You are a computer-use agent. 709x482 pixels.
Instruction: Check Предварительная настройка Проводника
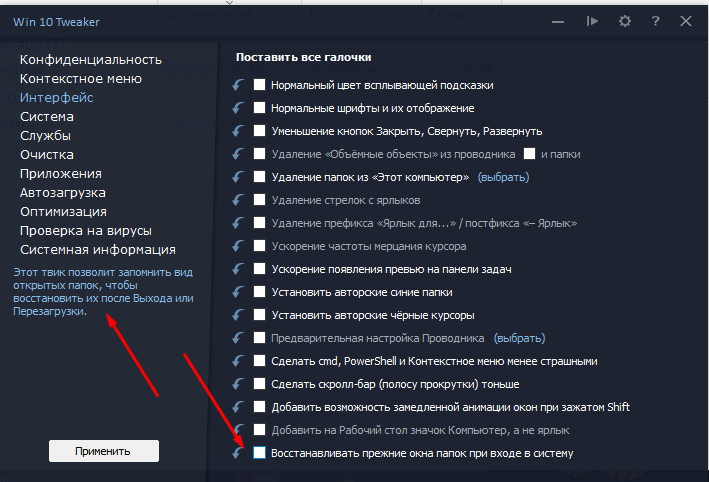point(260,338)
